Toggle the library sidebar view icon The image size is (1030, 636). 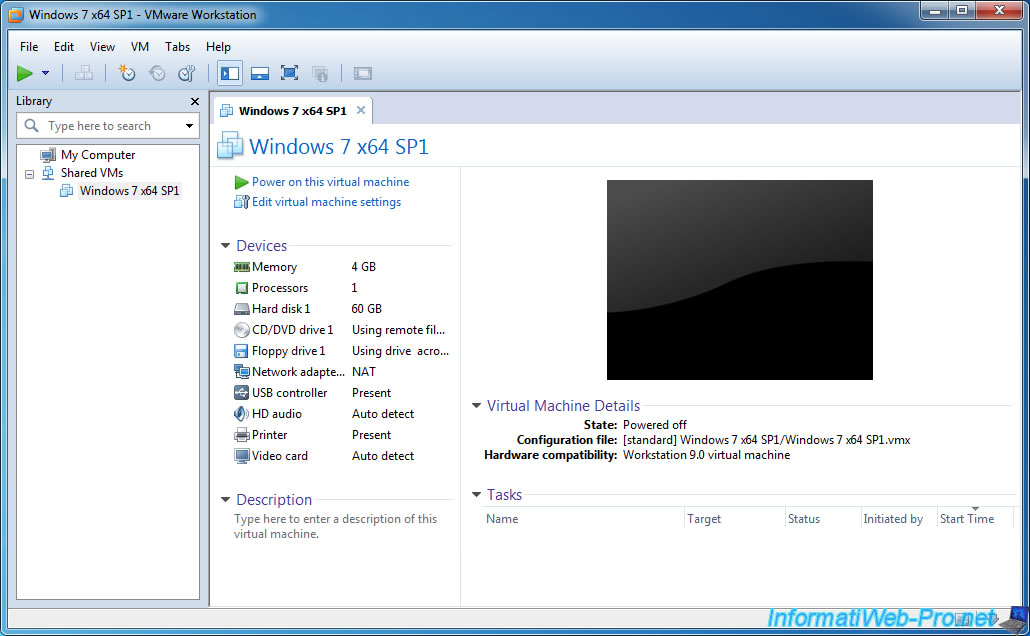click(x=230, y=73)
